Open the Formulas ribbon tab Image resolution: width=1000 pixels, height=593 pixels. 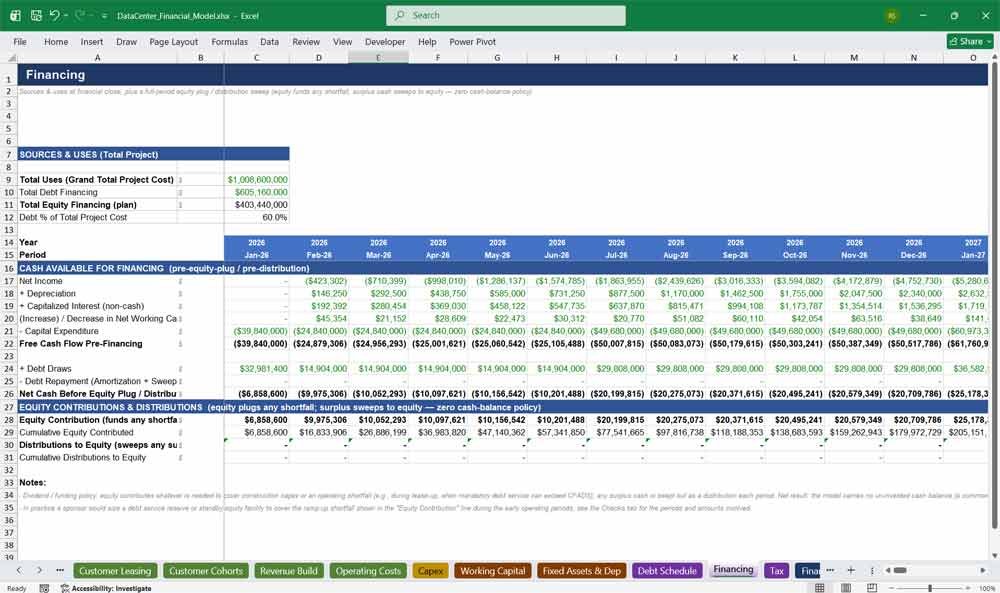pos(230,41)
